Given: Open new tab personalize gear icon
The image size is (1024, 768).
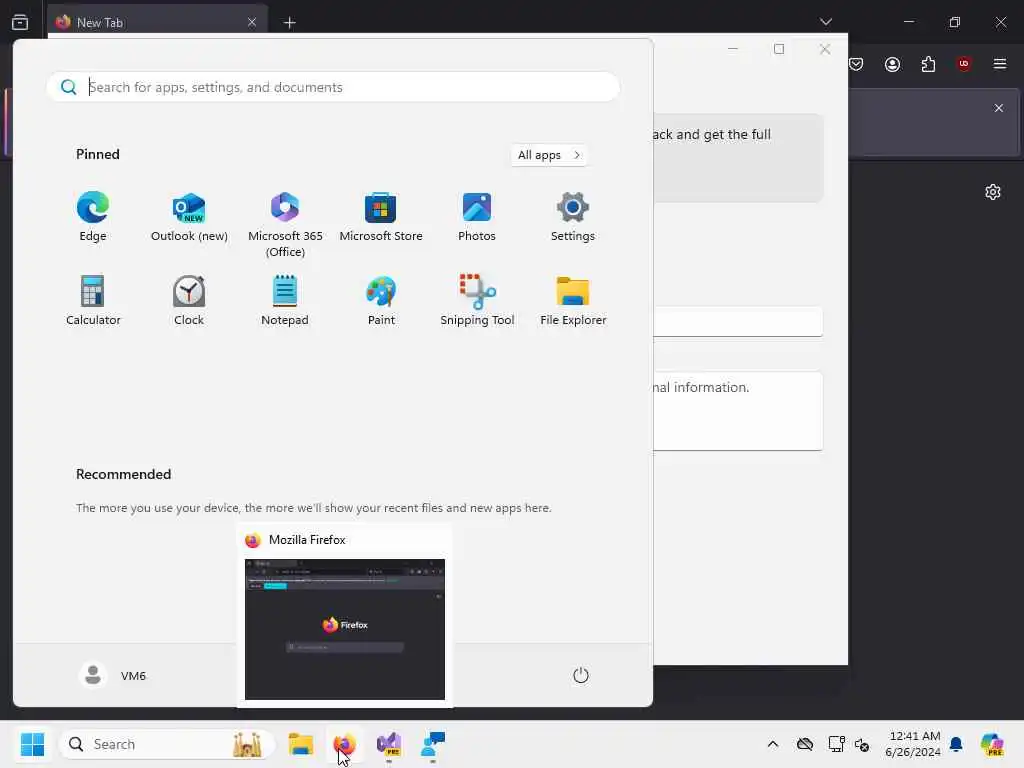Looking at the screenshot, I should coord(993,192).
